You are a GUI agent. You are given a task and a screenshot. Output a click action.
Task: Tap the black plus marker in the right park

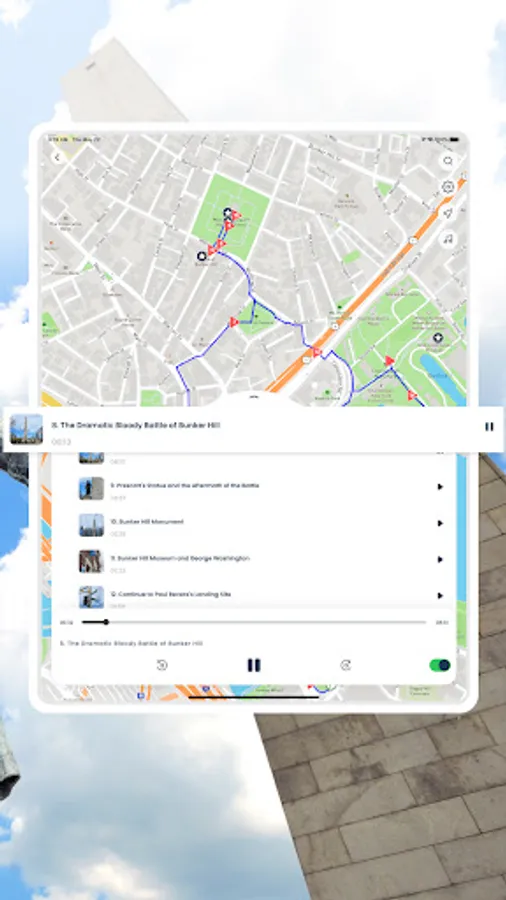coord(438,337)
